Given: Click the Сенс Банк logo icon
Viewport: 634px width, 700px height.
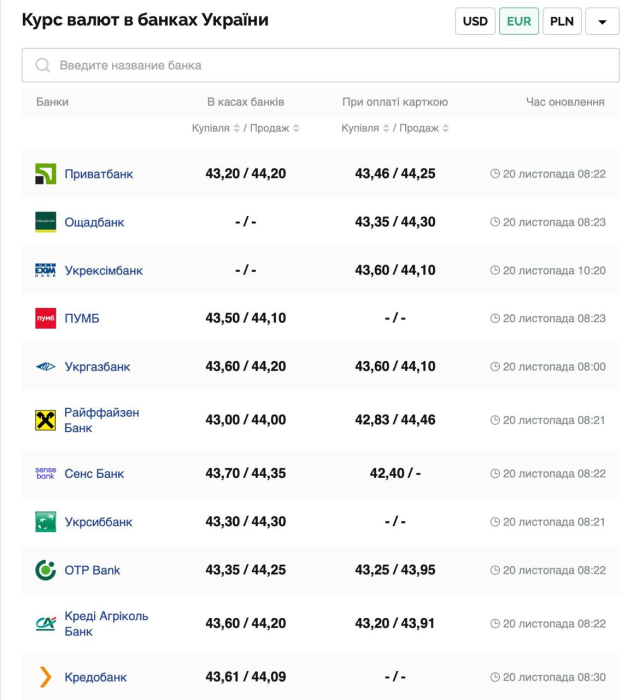Looking at the screenshot, I should (46, 473).
